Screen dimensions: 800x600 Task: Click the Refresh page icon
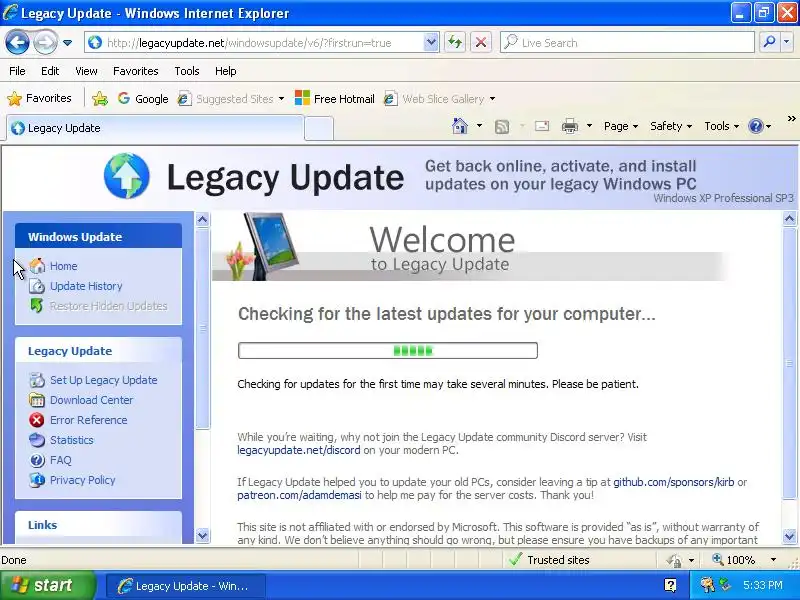455,42
